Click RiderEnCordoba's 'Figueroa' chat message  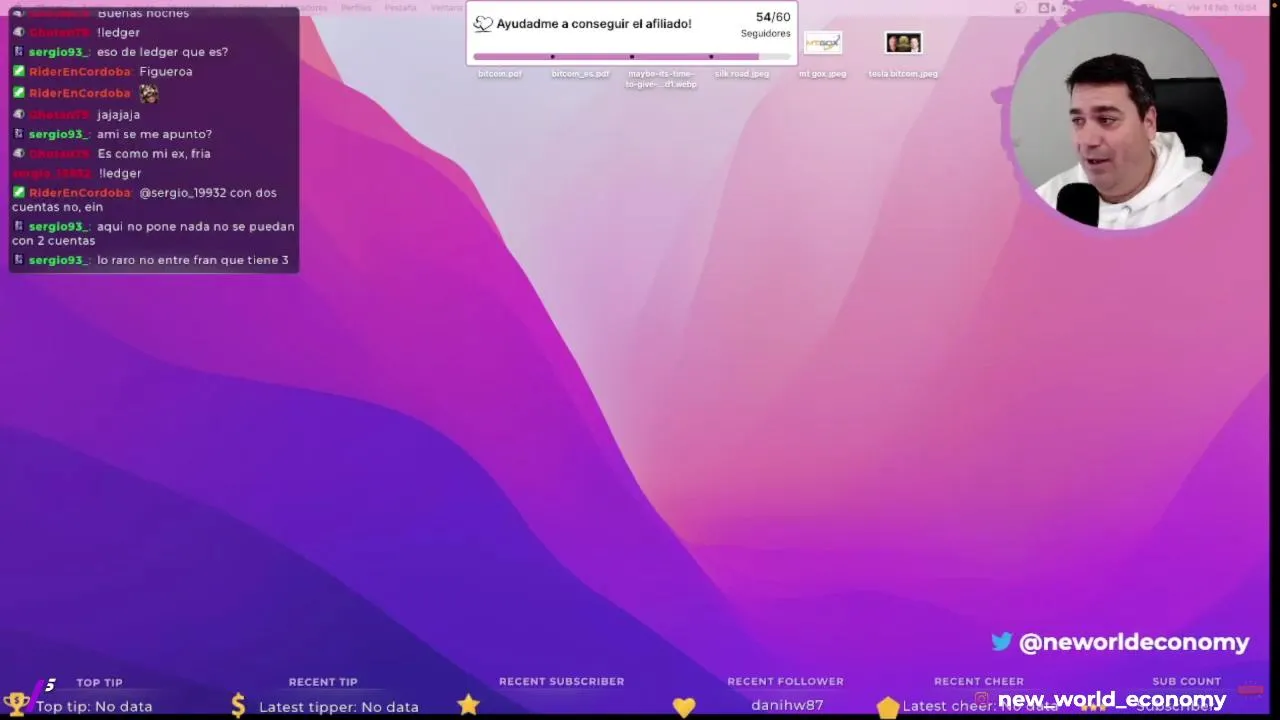(x=166, y=72)
